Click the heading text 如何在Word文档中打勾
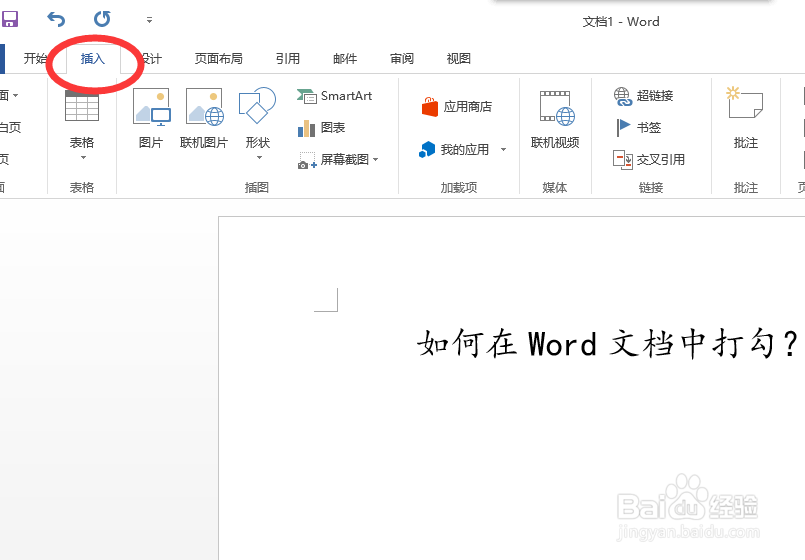This screenshot has height=560, width=805. (607, 344)
